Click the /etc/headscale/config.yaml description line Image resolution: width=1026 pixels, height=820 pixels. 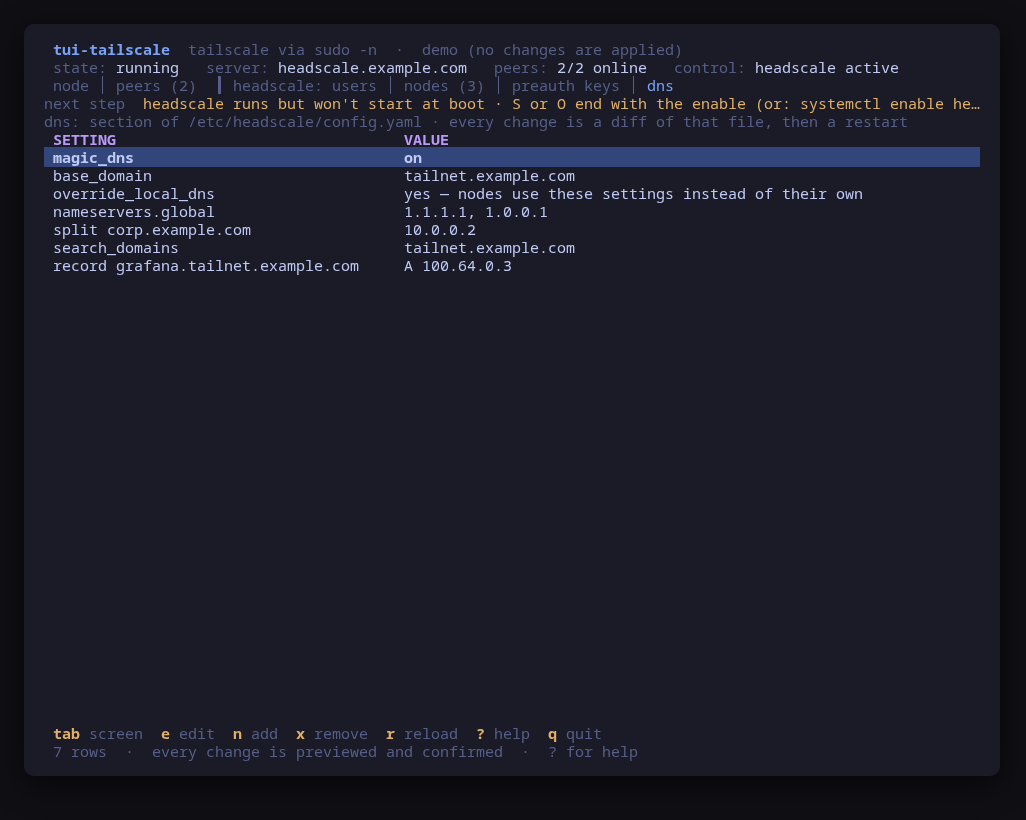click(476, 122)
